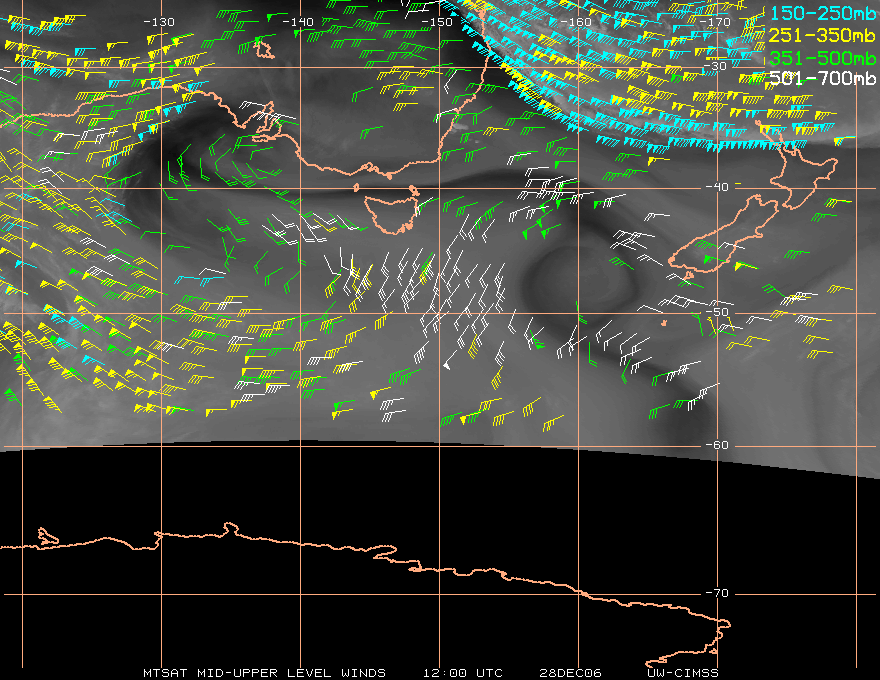Click the 12:00 UTC timestamp
Screen dimensions: 880x680
462,673
